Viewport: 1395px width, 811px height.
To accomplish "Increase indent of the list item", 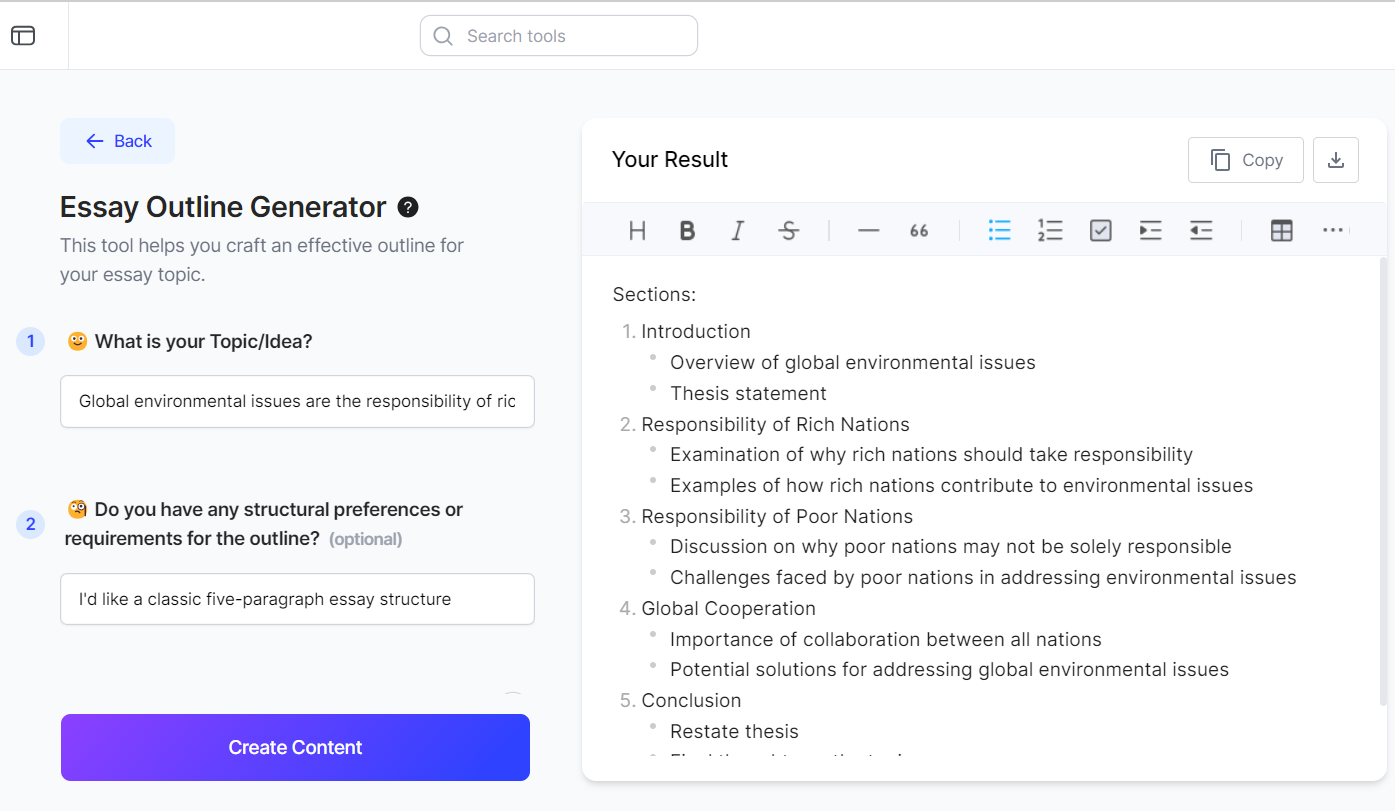I will click(1151, 231).
